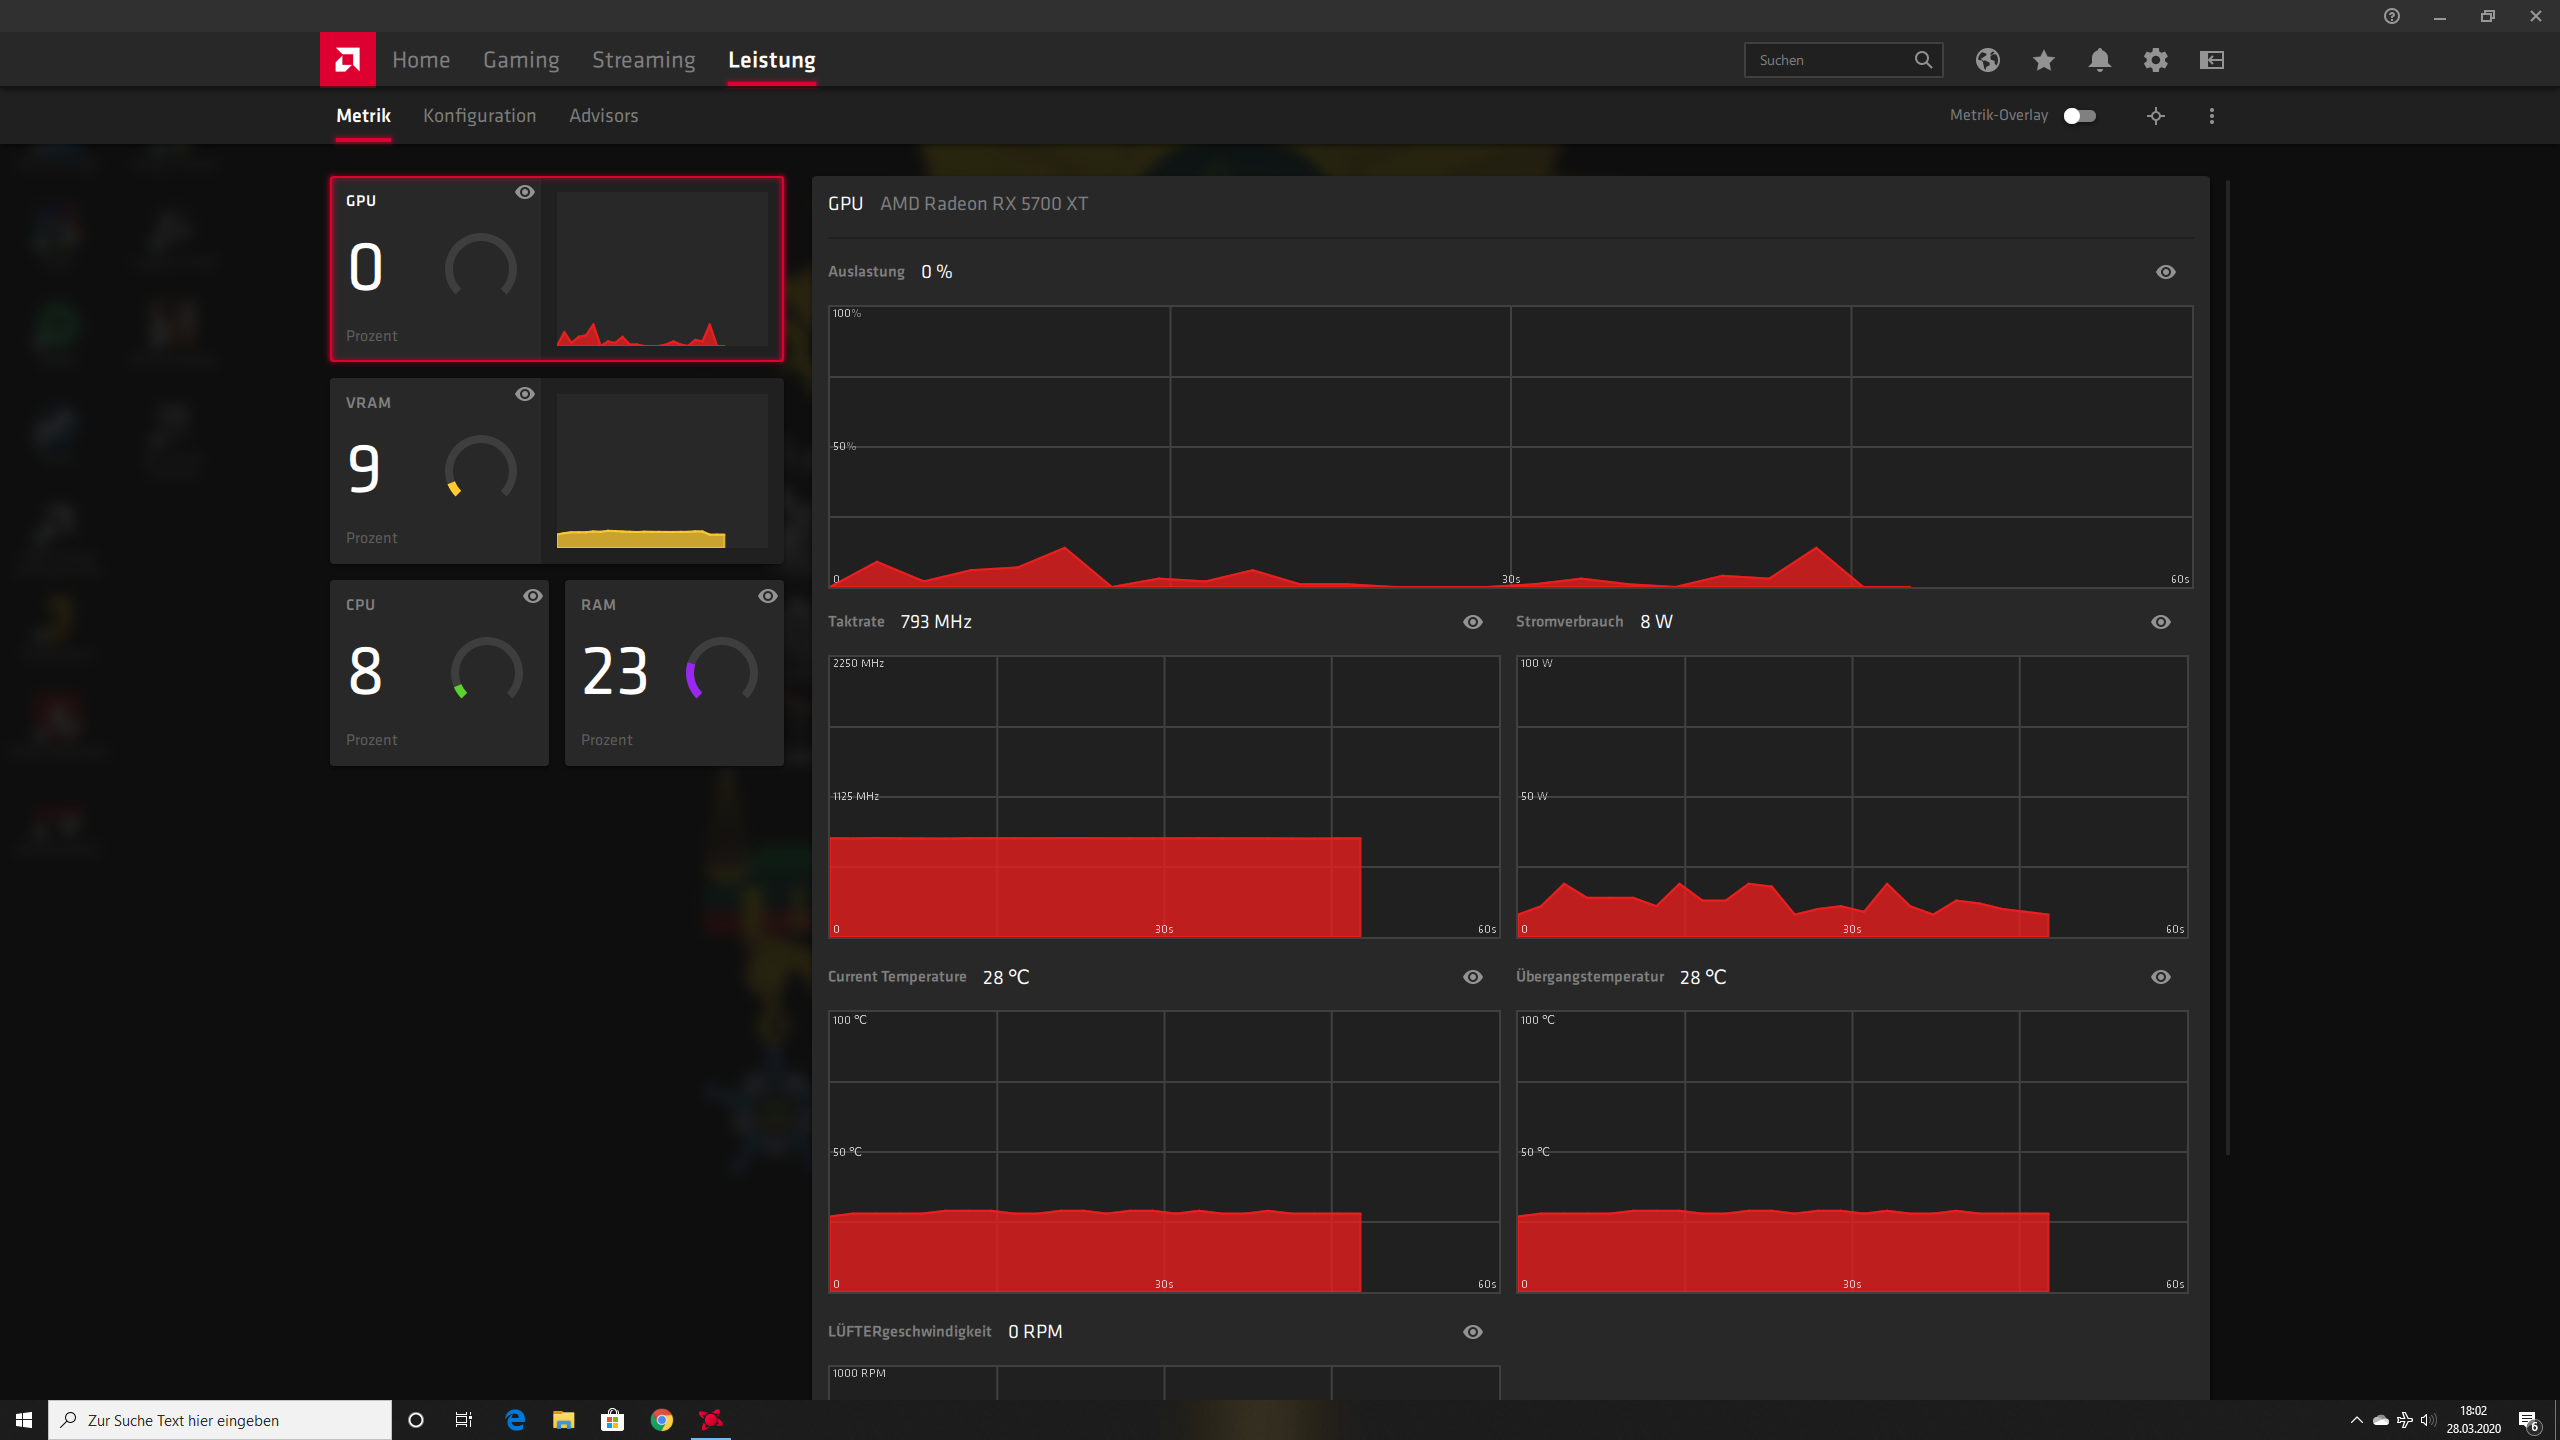Toggle eye icon for LÜFTERgeschwindigkeit
The image size is (2560, 1440).
(x=1472, y=1332)
